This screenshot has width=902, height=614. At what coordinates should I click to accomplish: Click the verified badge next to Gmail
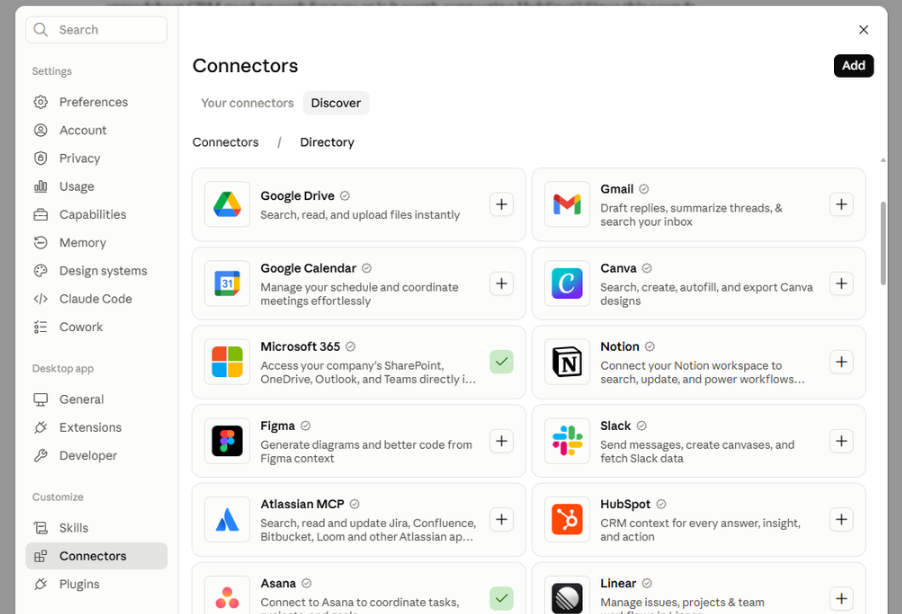[644, 189]
